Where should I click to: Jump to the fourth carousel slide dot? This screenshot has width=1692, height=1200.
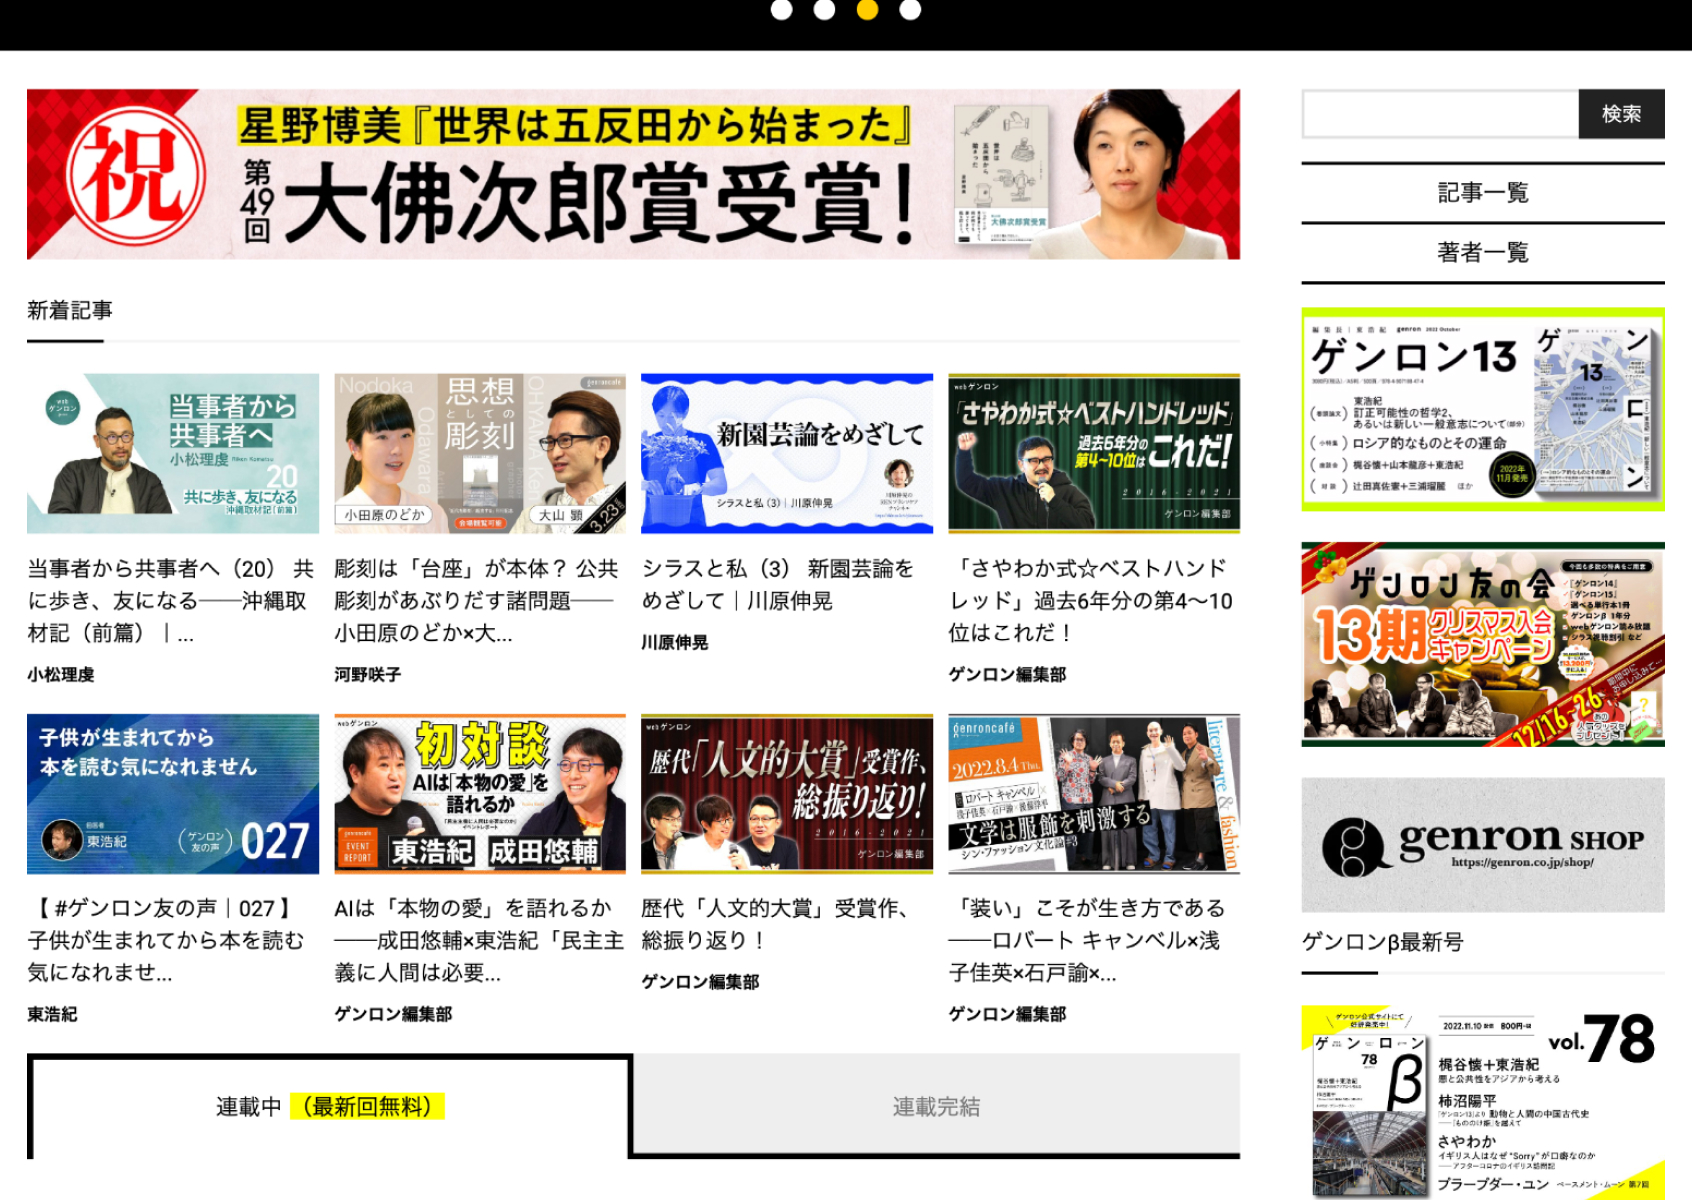tap(910, 10)
